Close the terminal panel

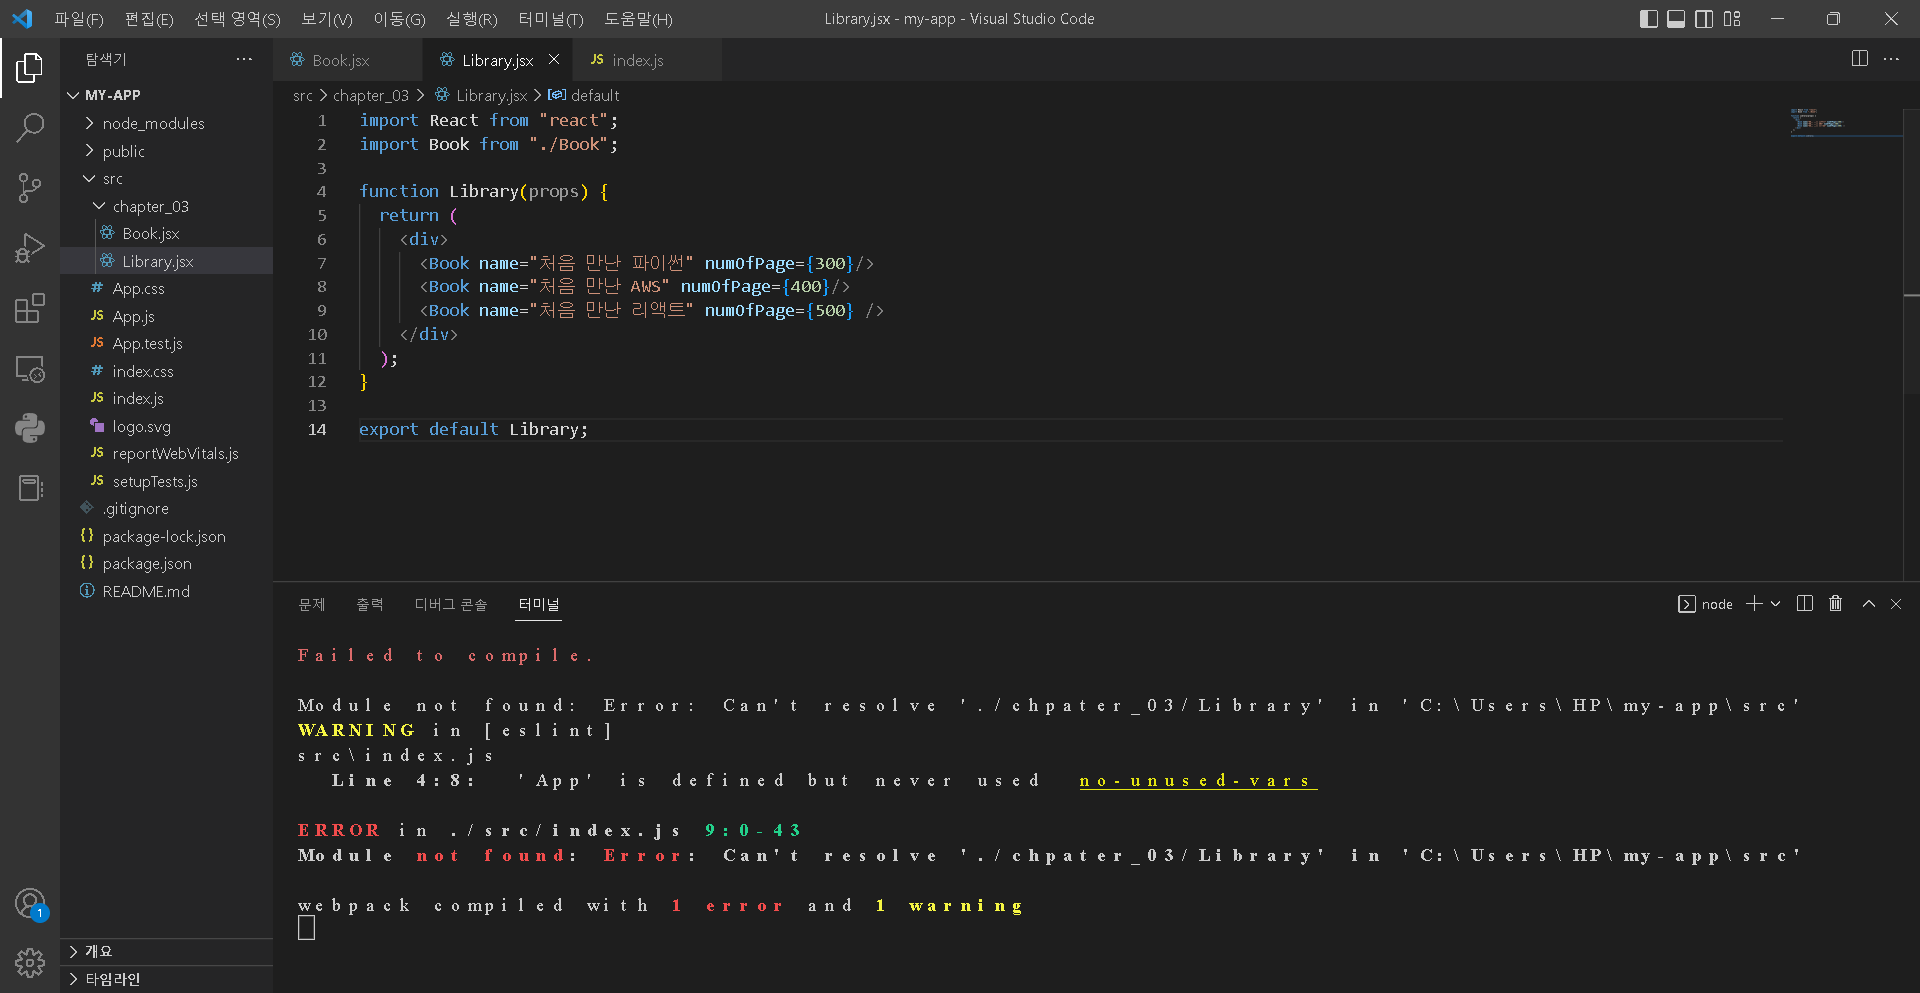[x=1896, y=604]
